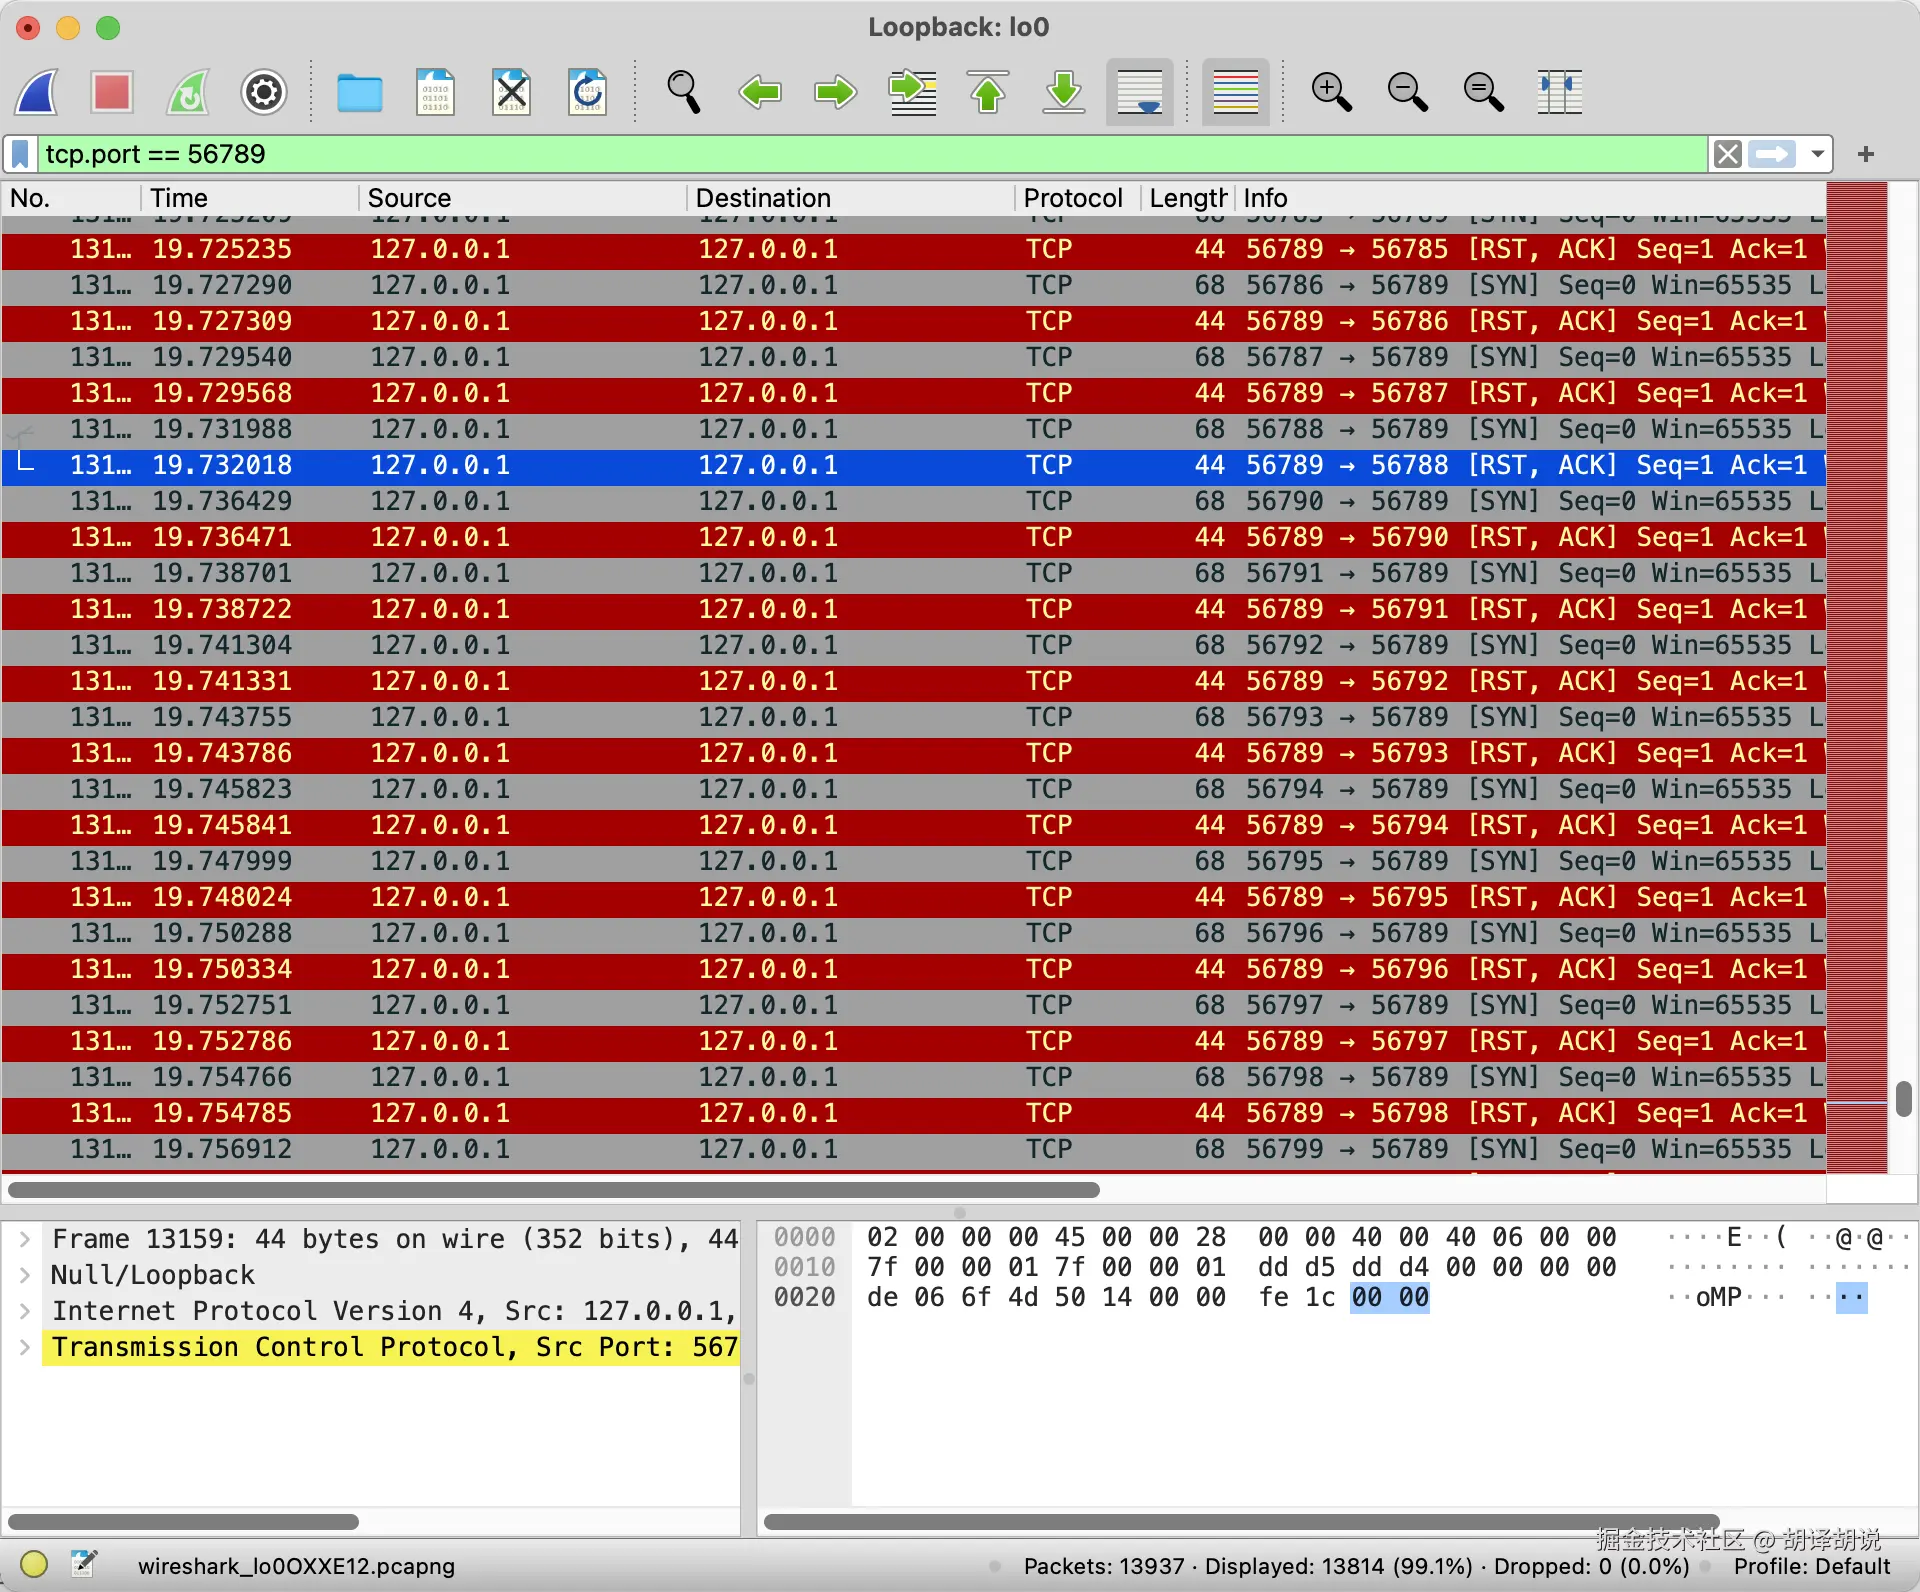Click the start capture shark fin icon
The width and height of the screenshot is (1920, 1592).
(37, 93)
